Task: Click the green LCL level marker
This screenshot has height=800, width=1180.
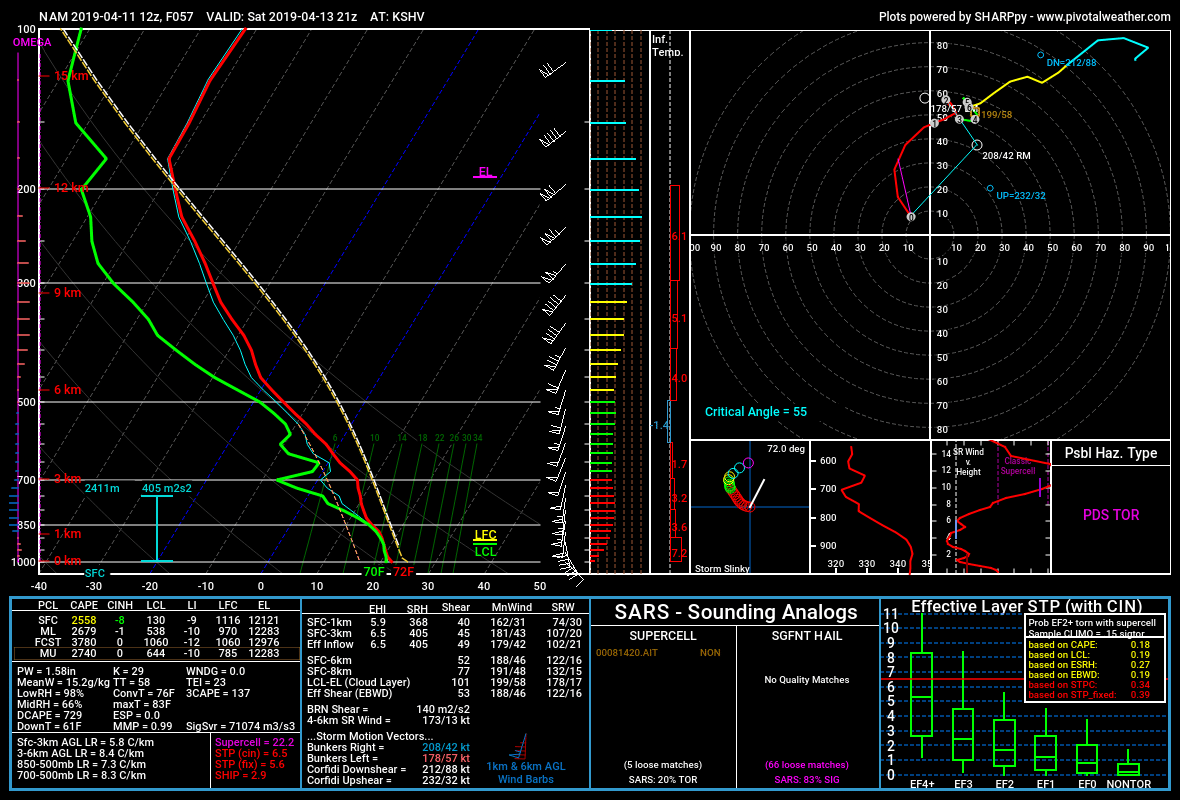Action: (485, 551)
